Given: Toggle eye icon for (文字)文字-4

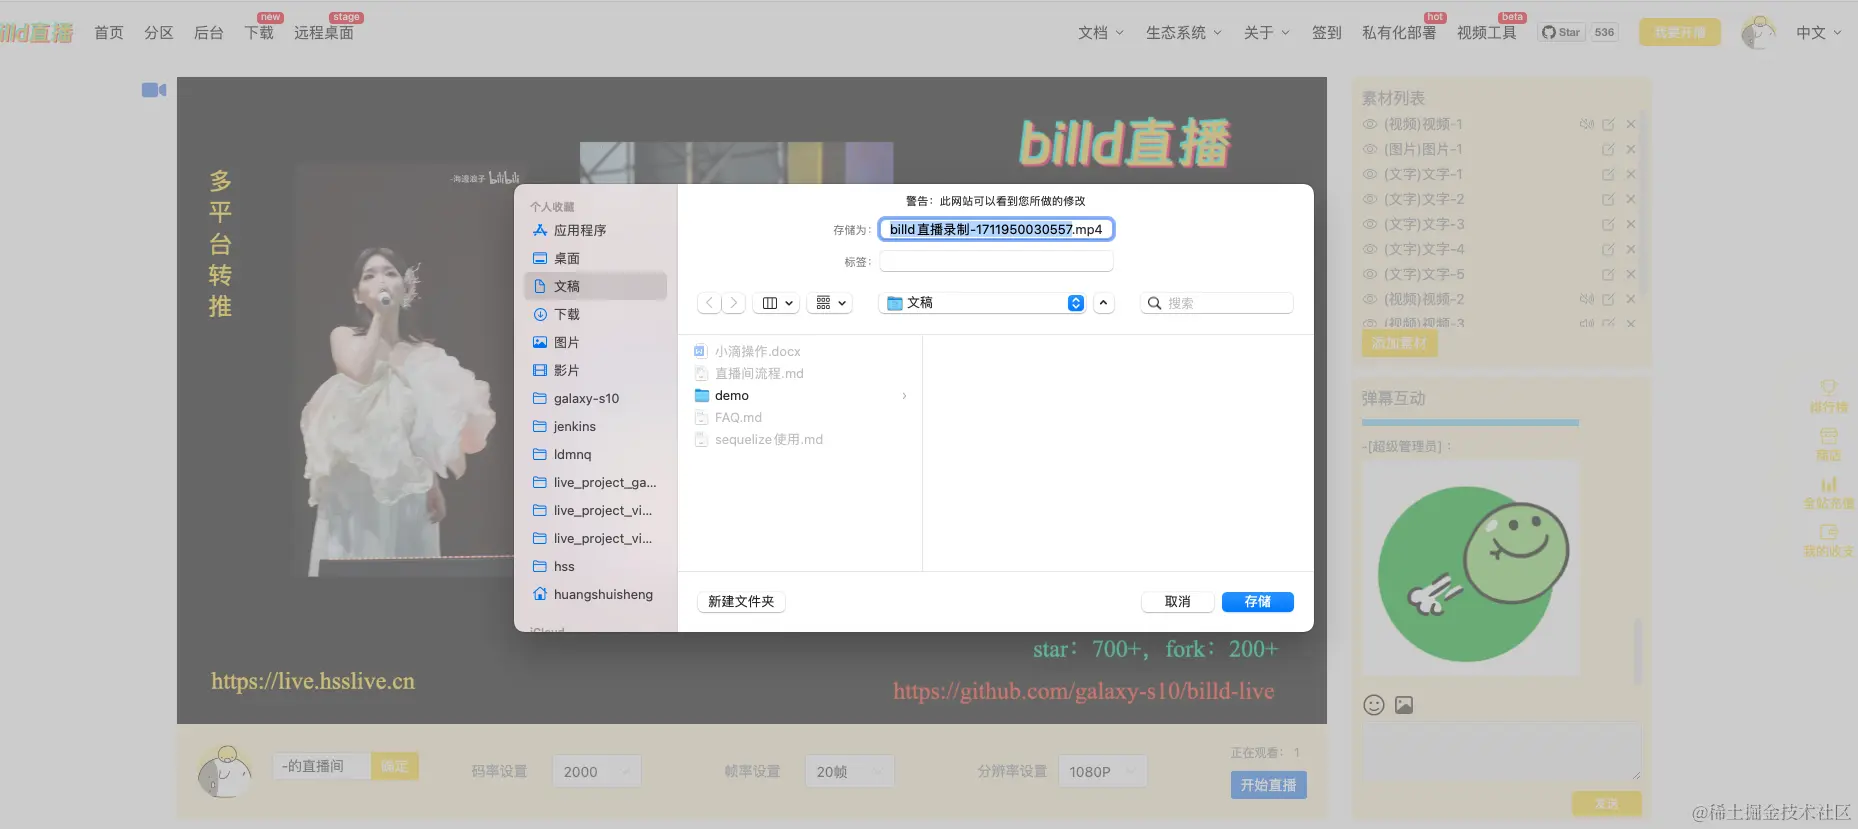Looking at the screenshot, I should tap(1370, 249).
